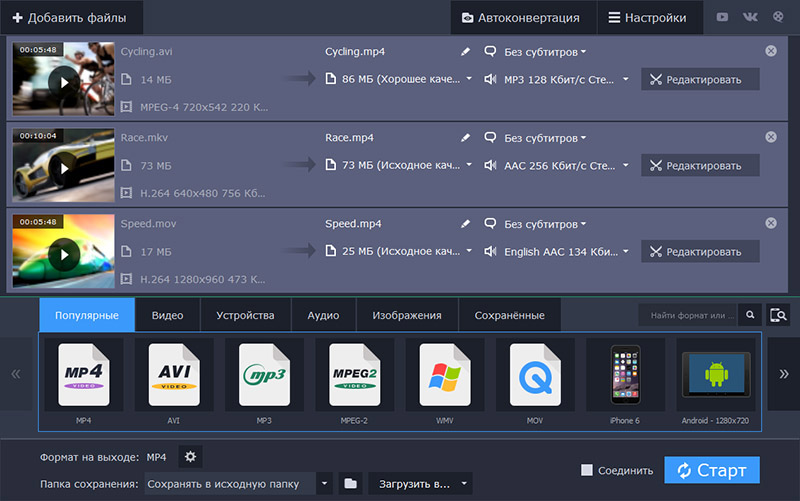
Task: Switch to the Устройства tab
Action: click(245, 316)
